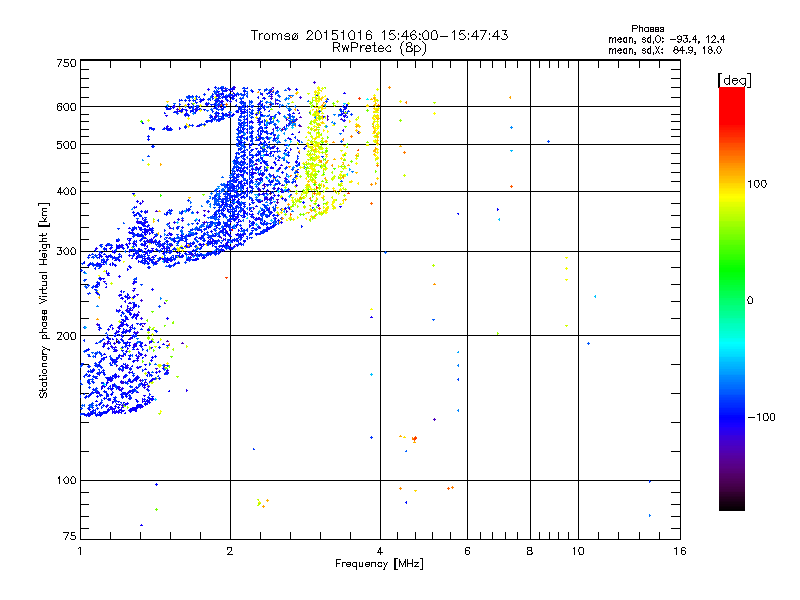Click the 'mean, sd,X: 84.9, 18.0' line
Screen dimensions: 800x600
pos(665,50)
